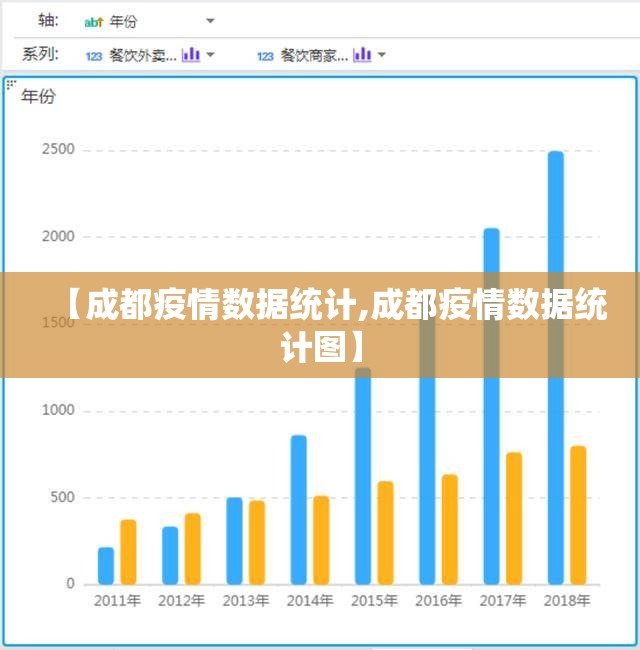640x650 pixels.
Task: Select the orange bar for 2017年
Action: coord(514,519)
